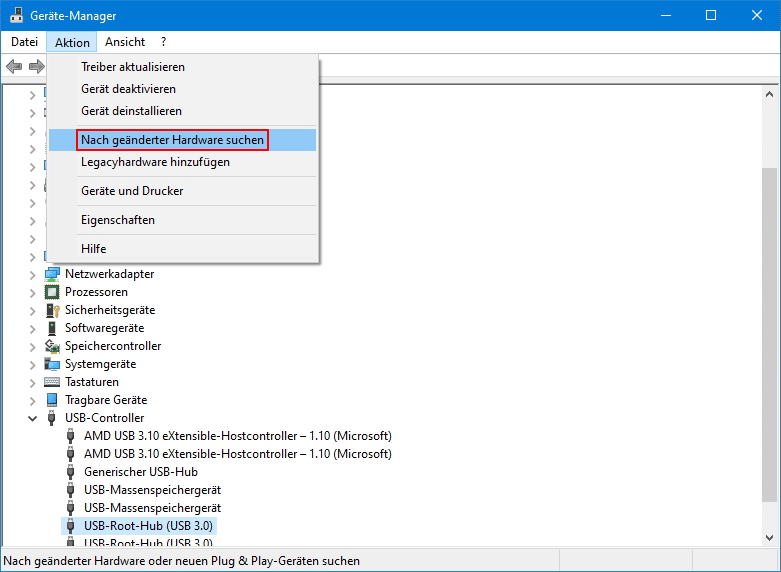The image size is (781, 572).
Task: Click the Prozessoren chip icon
Action: [x=53, y=292]
